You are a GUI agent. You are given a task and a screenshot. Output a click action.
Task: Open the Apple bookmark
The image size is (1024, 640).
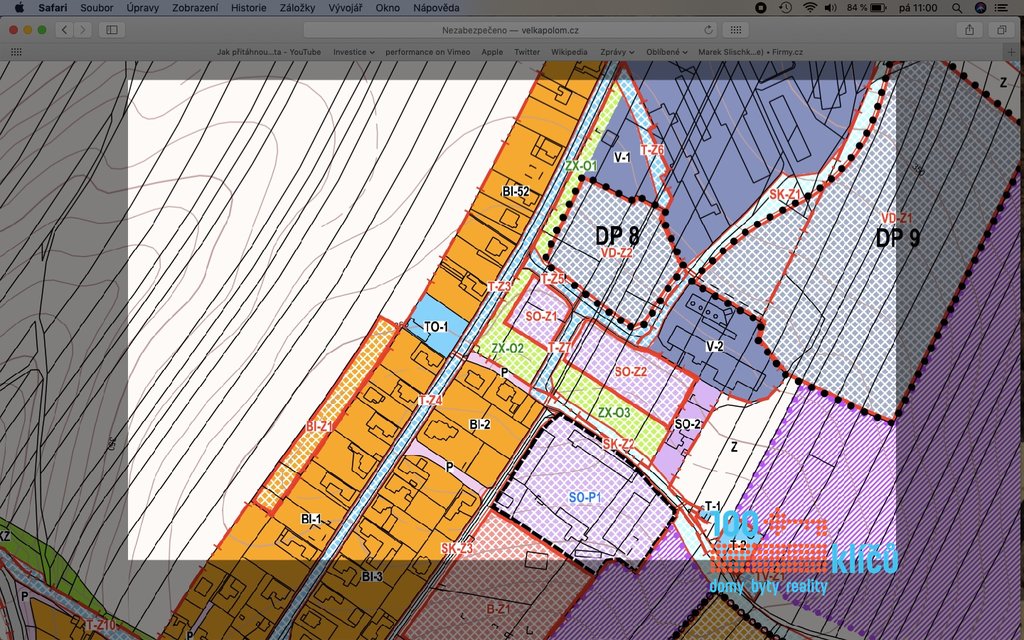[492, 52]
